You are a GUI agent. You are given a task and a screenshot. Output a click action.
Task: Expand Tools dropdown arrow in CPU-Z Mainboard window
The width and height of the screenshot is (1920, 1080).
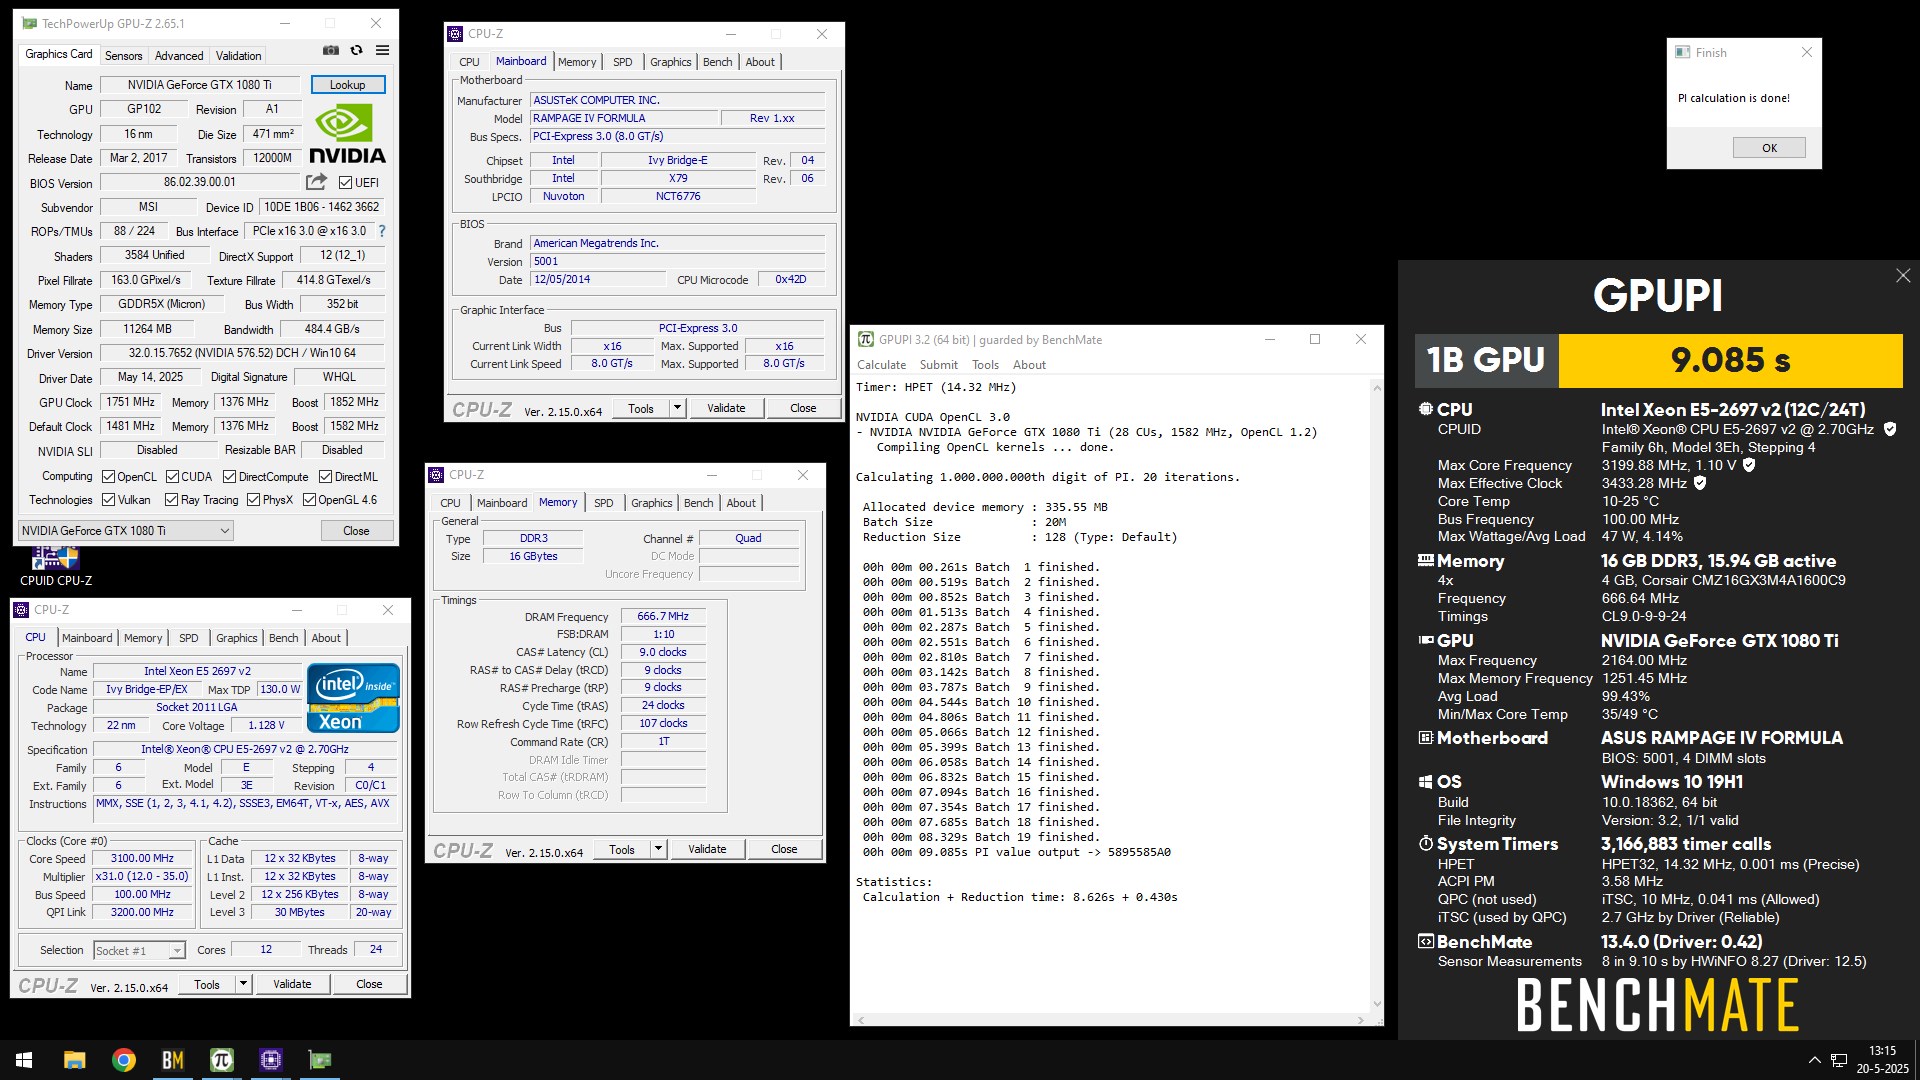677,408
